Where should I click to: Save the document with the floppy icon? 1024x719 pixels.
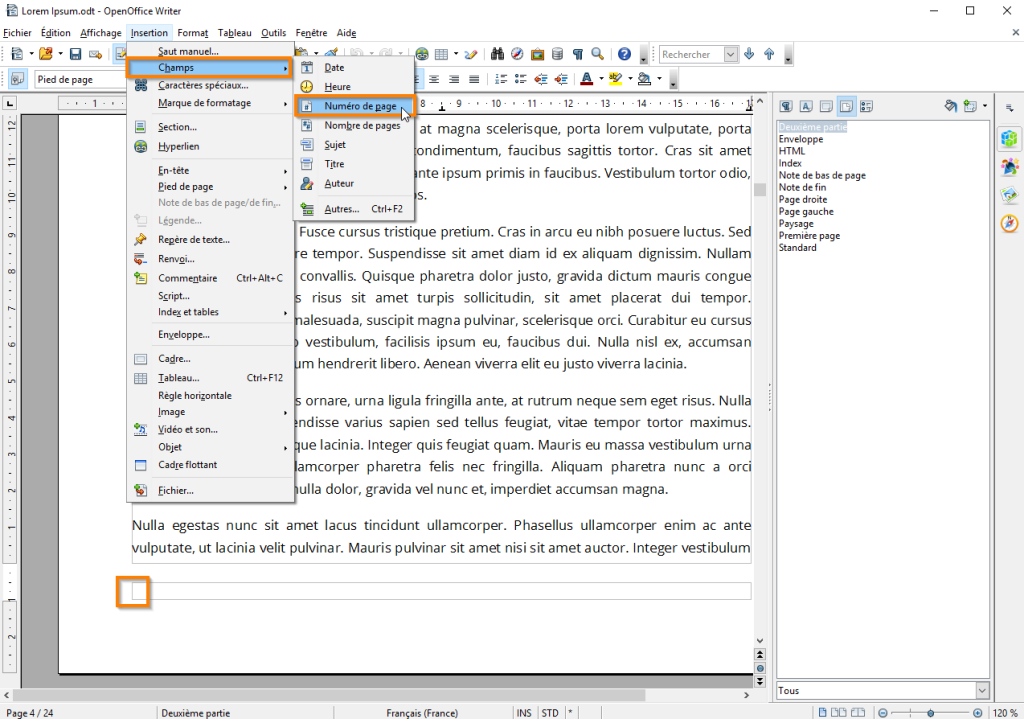pos(76,54)
